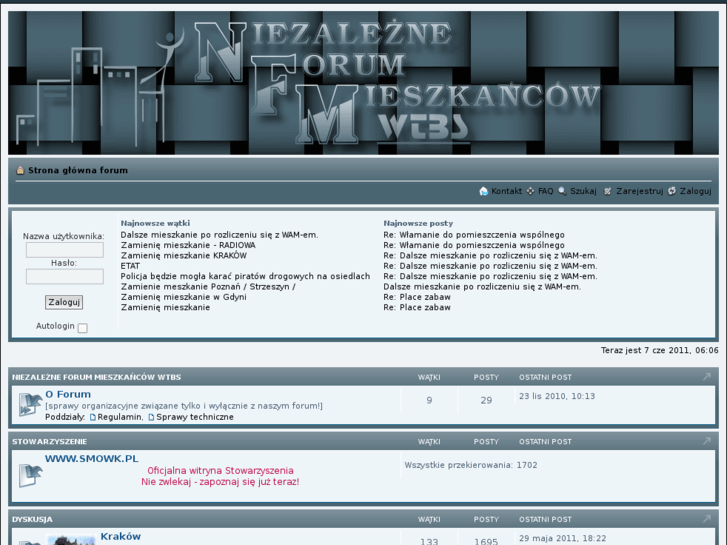Open the Szukaj link

tap(583, 191)
